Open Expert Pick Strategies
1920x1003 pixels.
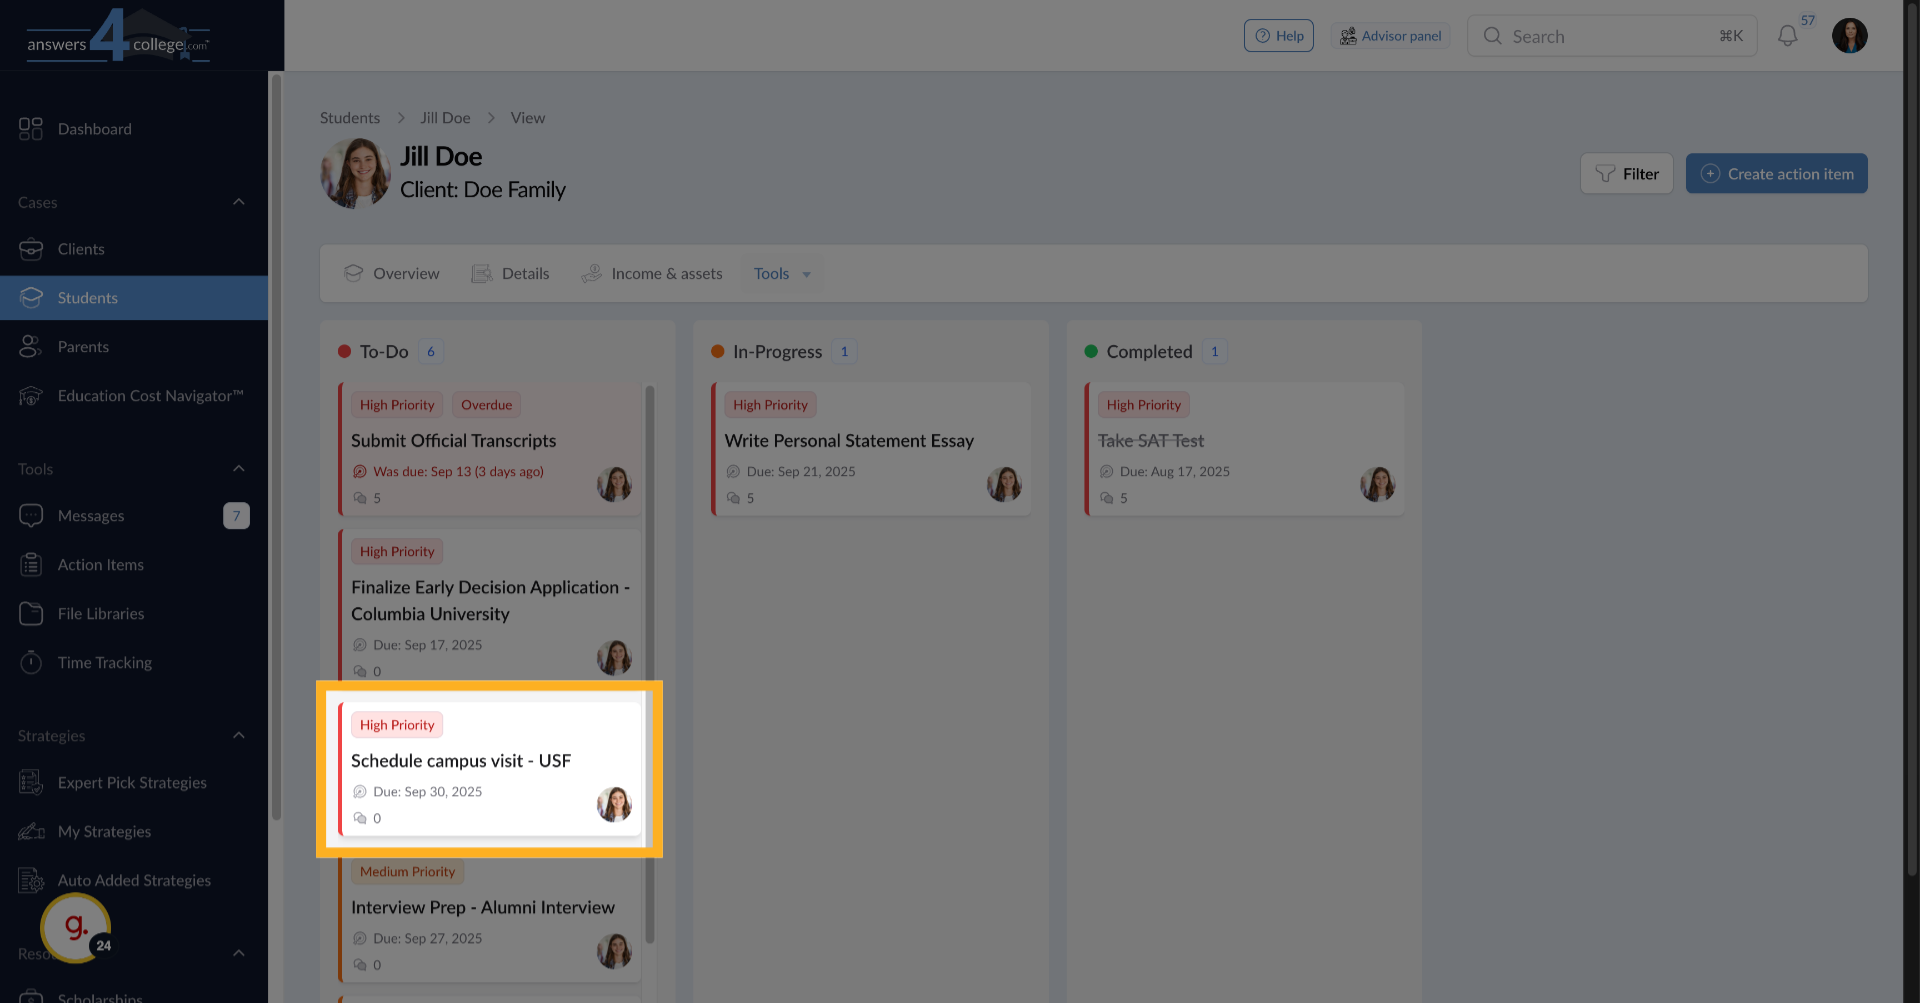pyautogui.click(x=132, y=783)
